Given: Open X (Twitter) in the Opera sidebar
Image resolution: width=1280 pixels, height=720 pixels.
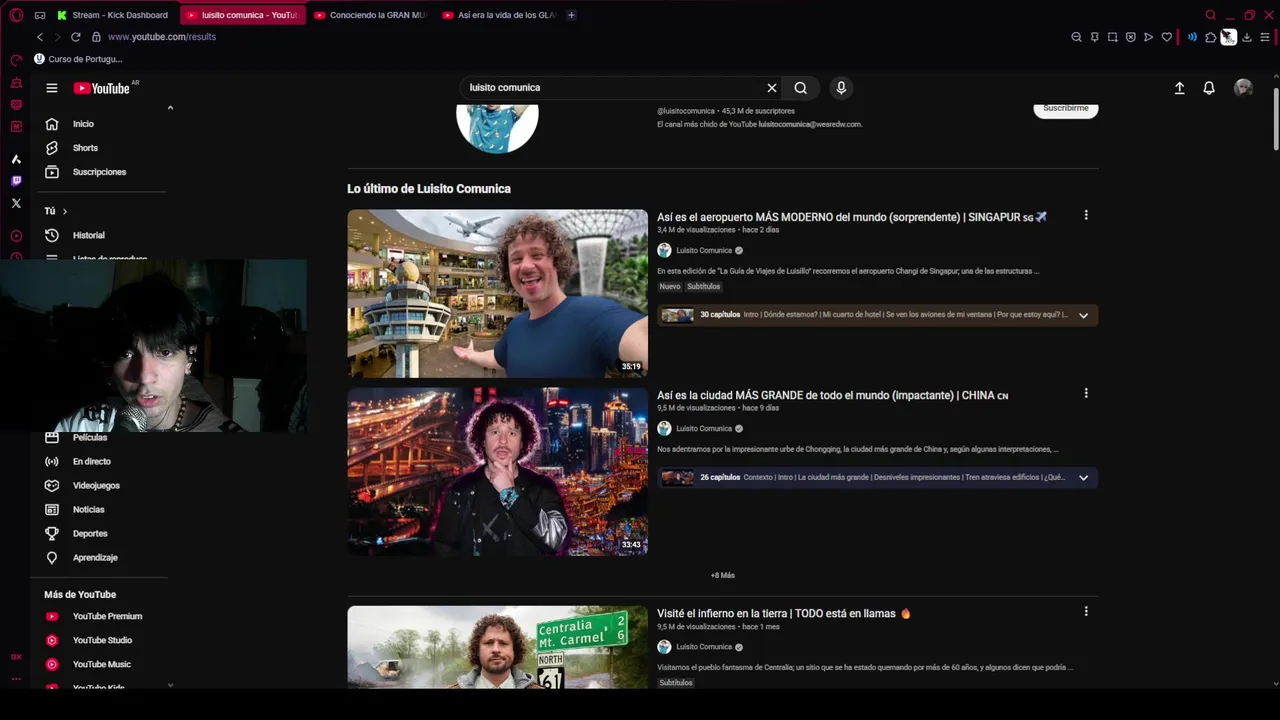Looking at the screenshot, I should 16,203.
